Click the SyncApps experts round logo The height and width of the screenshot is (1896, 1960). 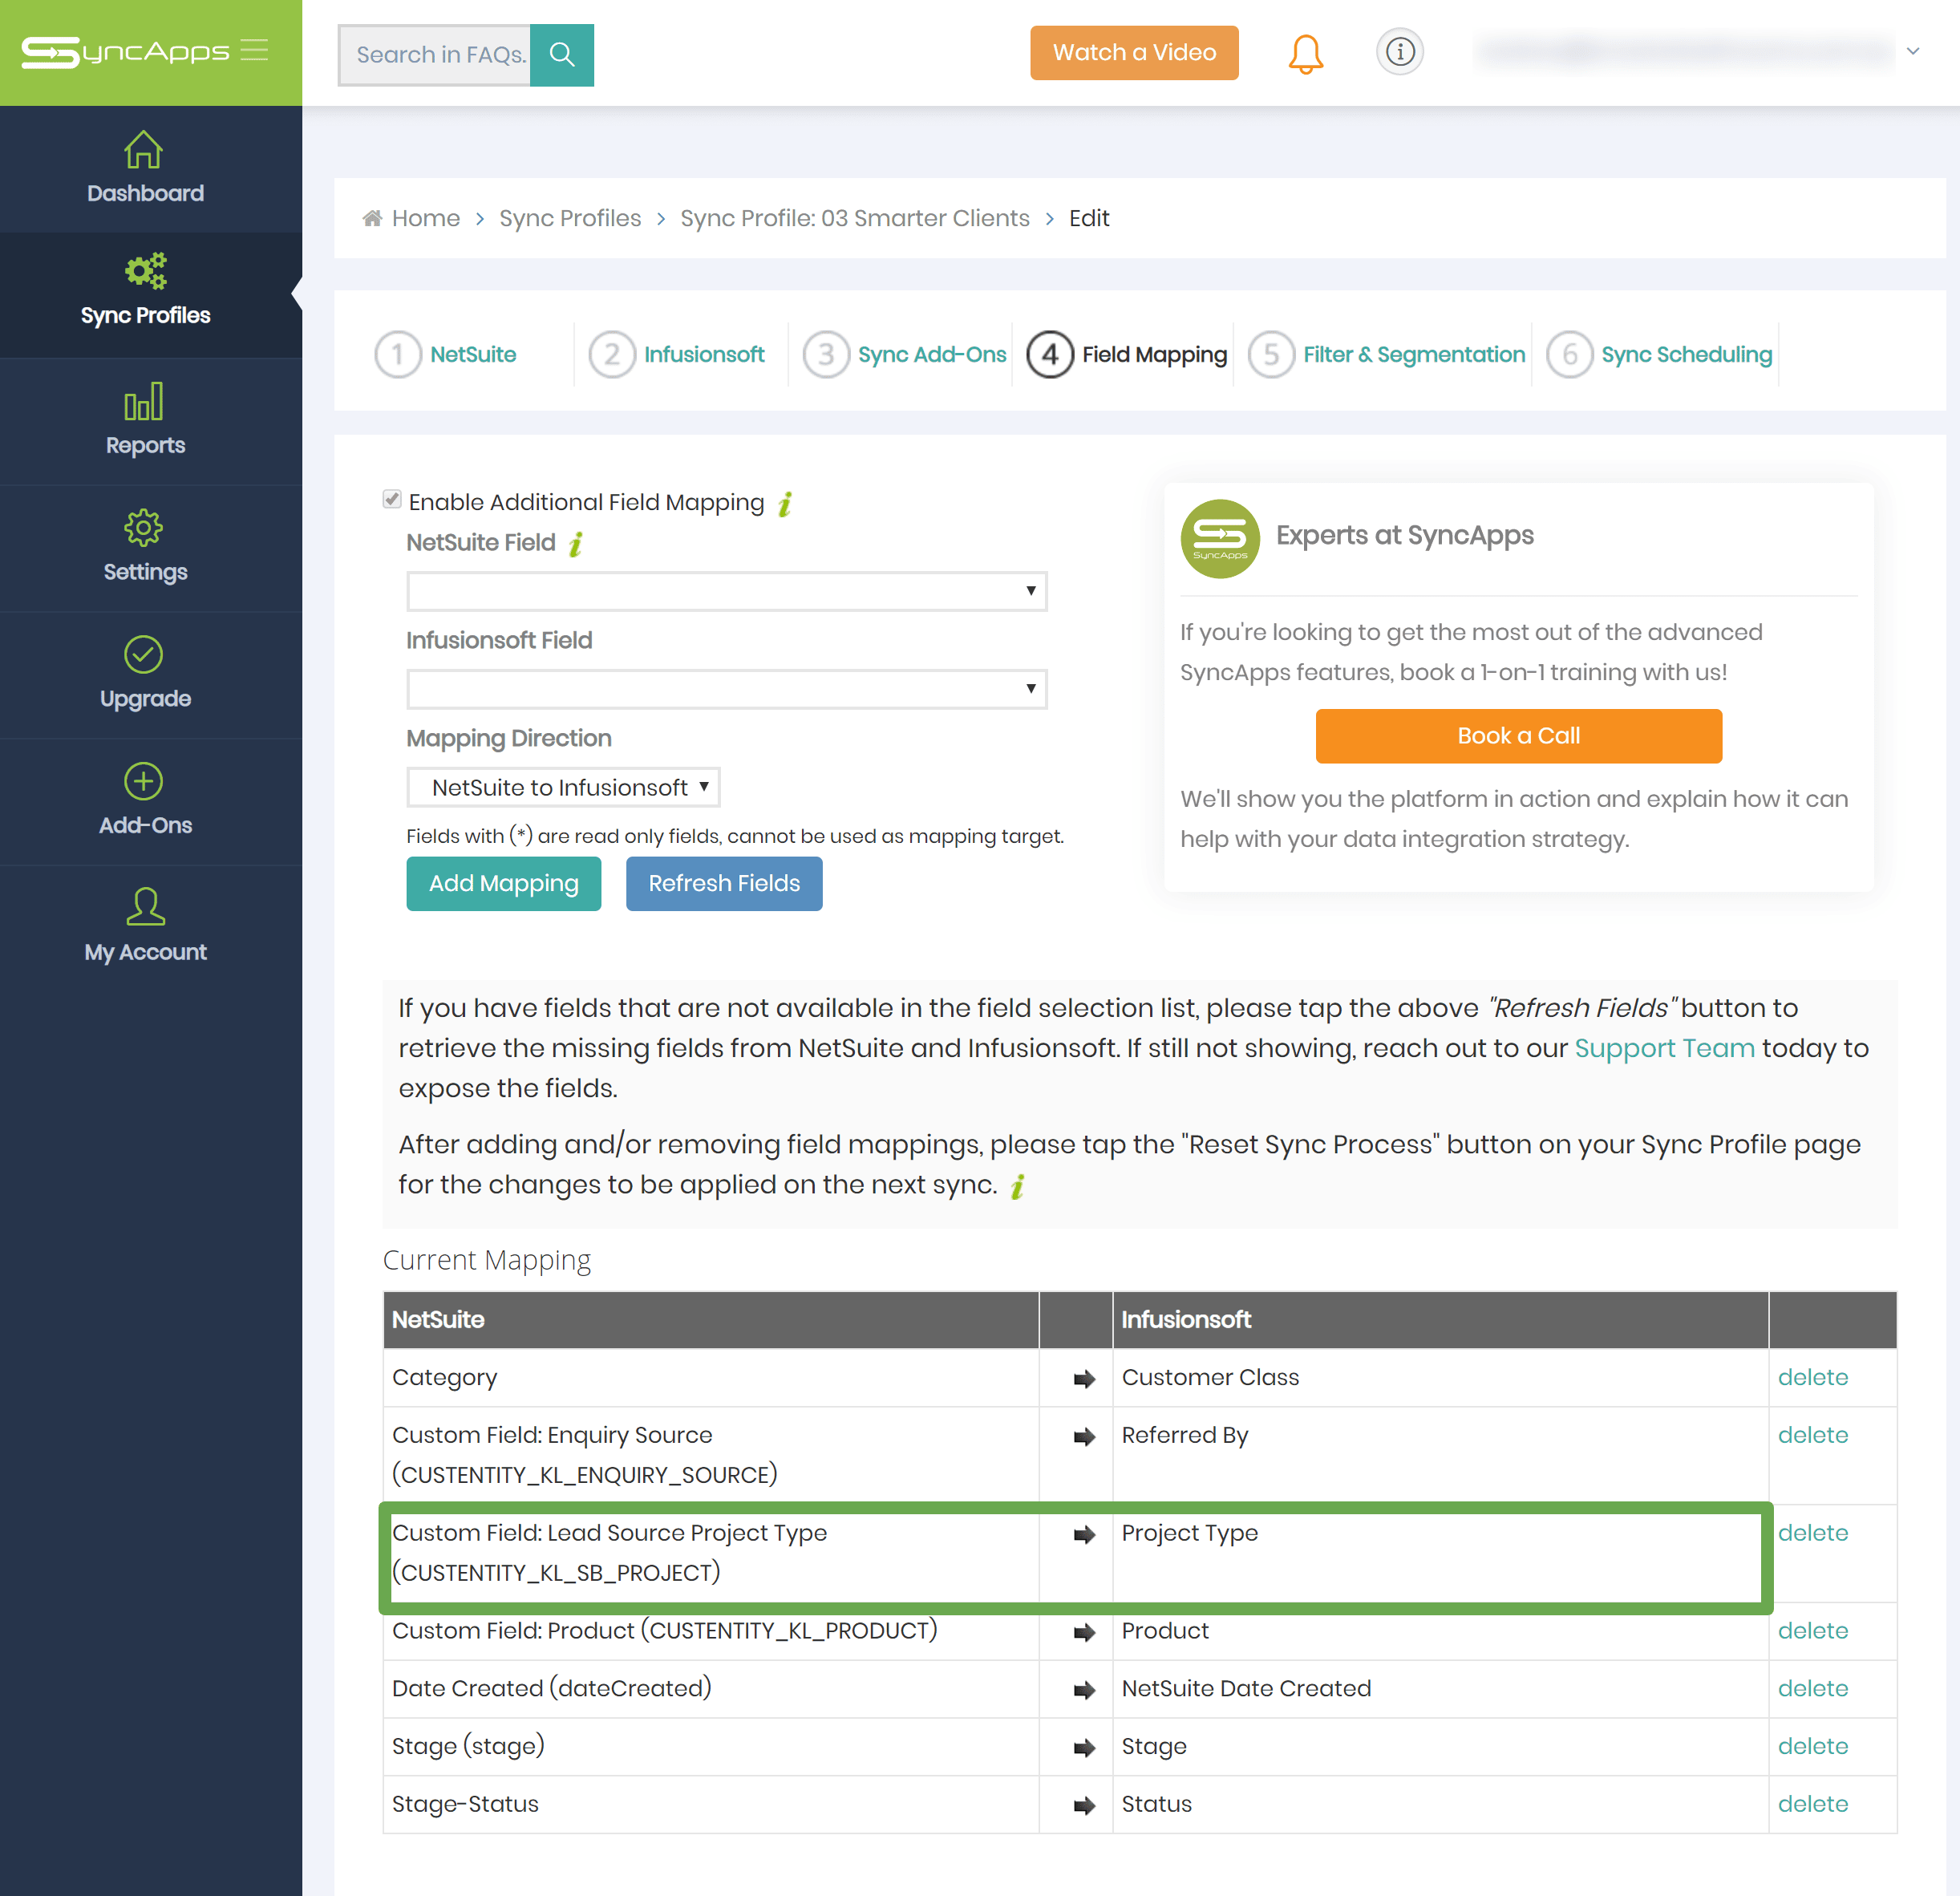tap(1220, 538)
